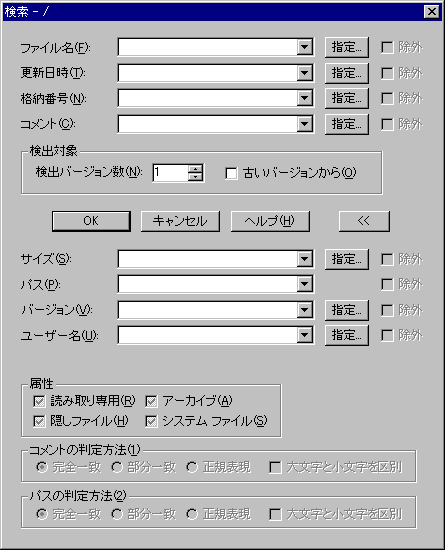Open help via ヘルプ button
Image resolution: width=445 pixels, height=550 pixels.
(x=270, y=221)
